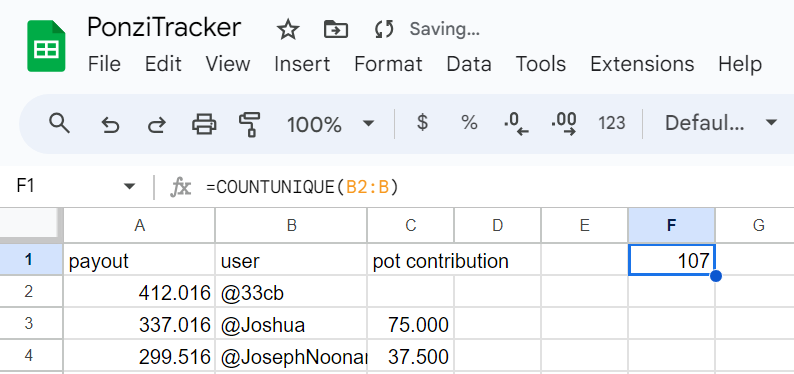
Task: Open the name box dropdown arrow
Action: coord(130,187)
